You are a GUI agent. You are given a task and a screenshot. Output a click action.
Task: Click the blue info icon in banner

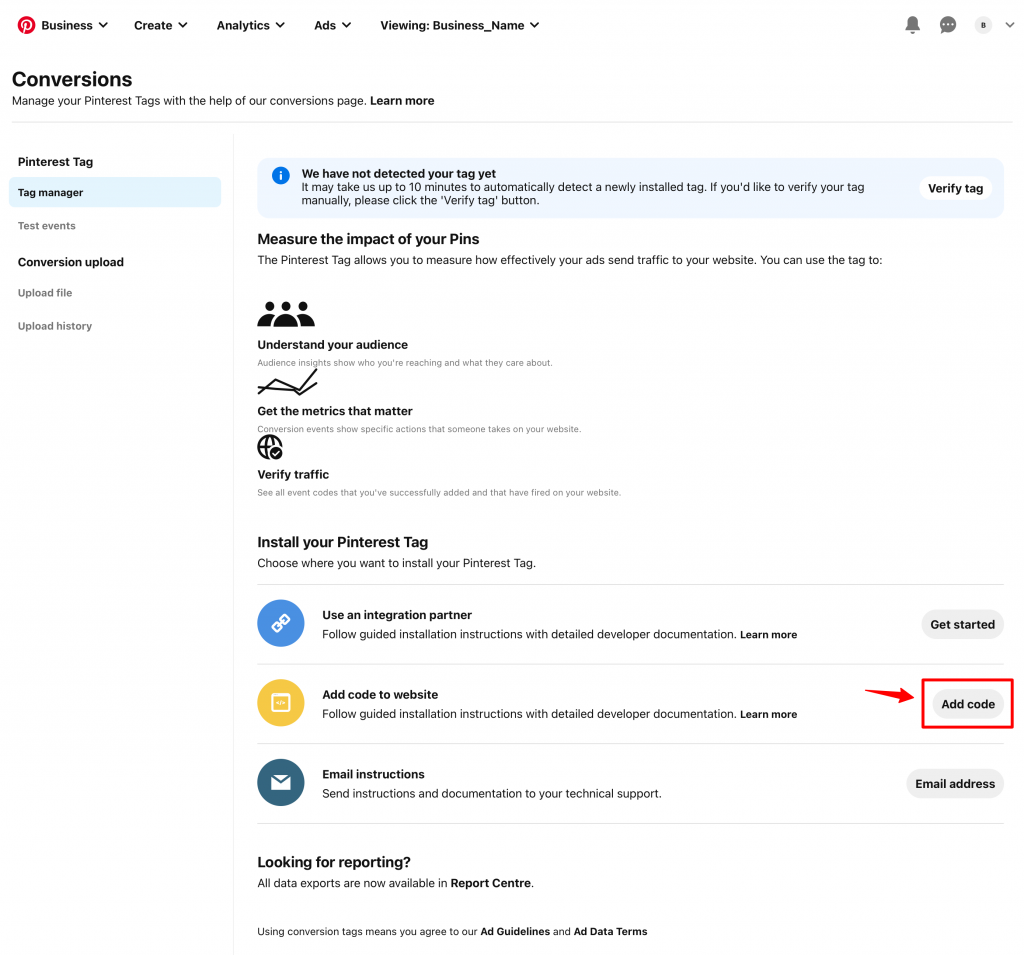281,175
